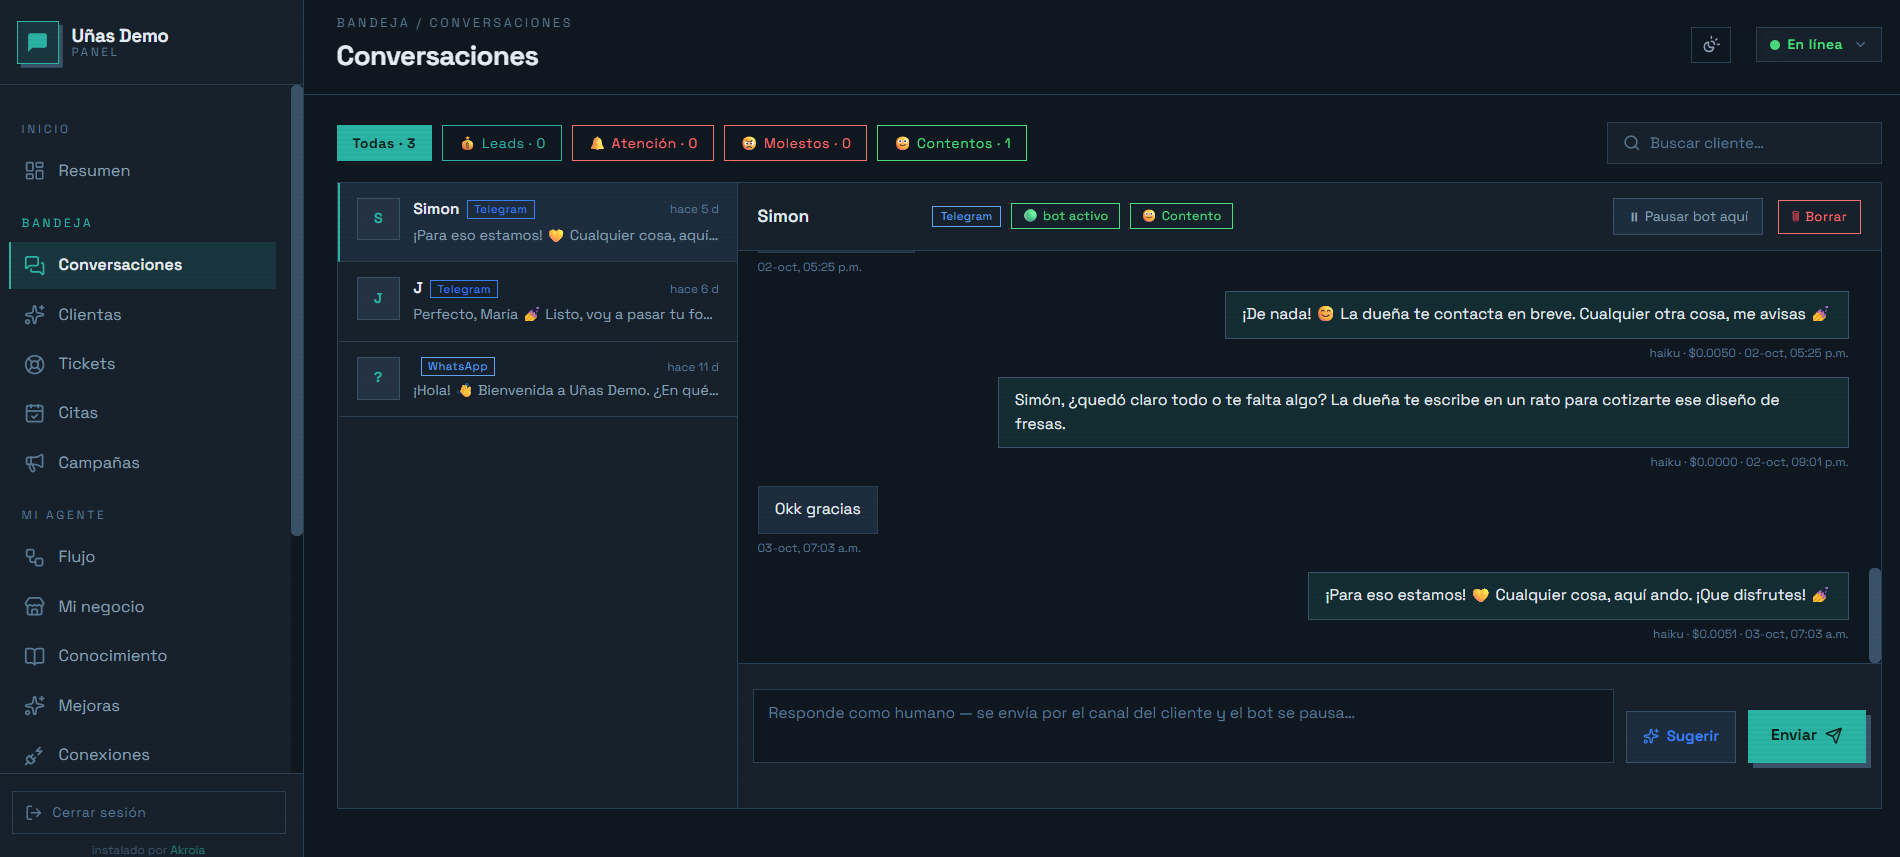This screenshot has width=1900, height=857.
Task: Click the Clientas sparkle icon
Action: pyautogui.click(x=35, y=315)
